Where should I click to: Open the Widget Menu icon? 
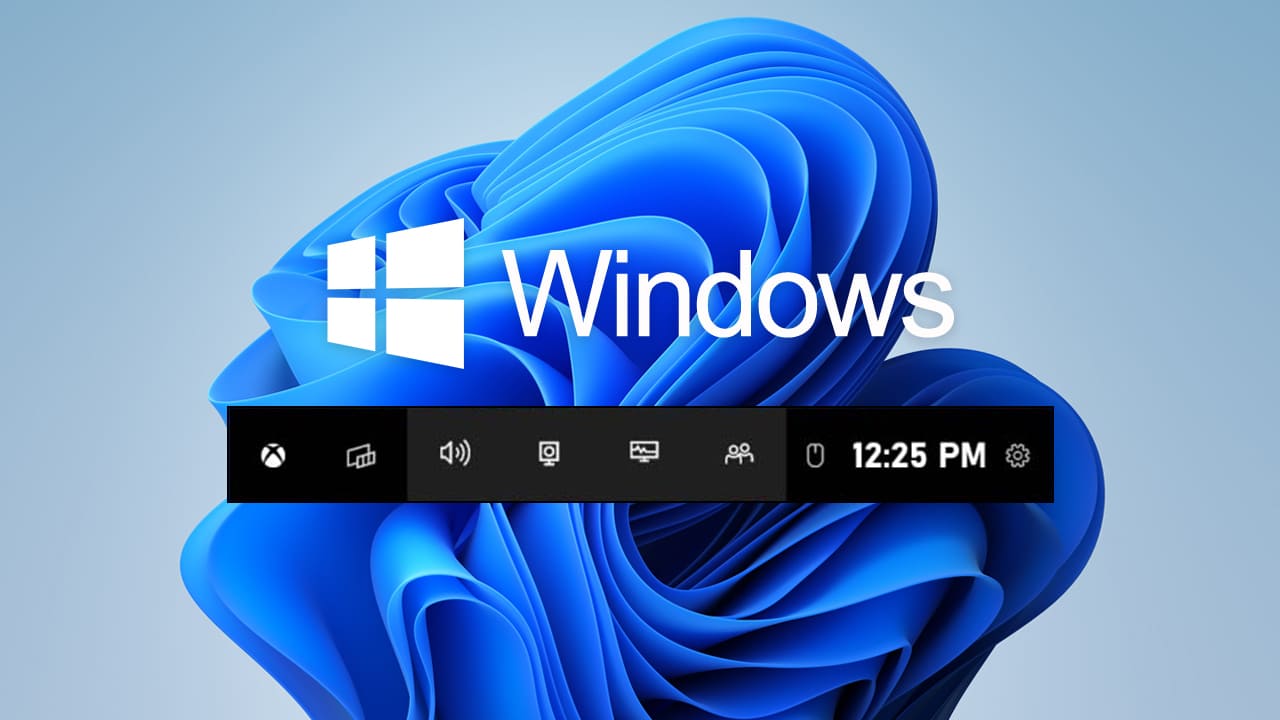pos(361,457)
